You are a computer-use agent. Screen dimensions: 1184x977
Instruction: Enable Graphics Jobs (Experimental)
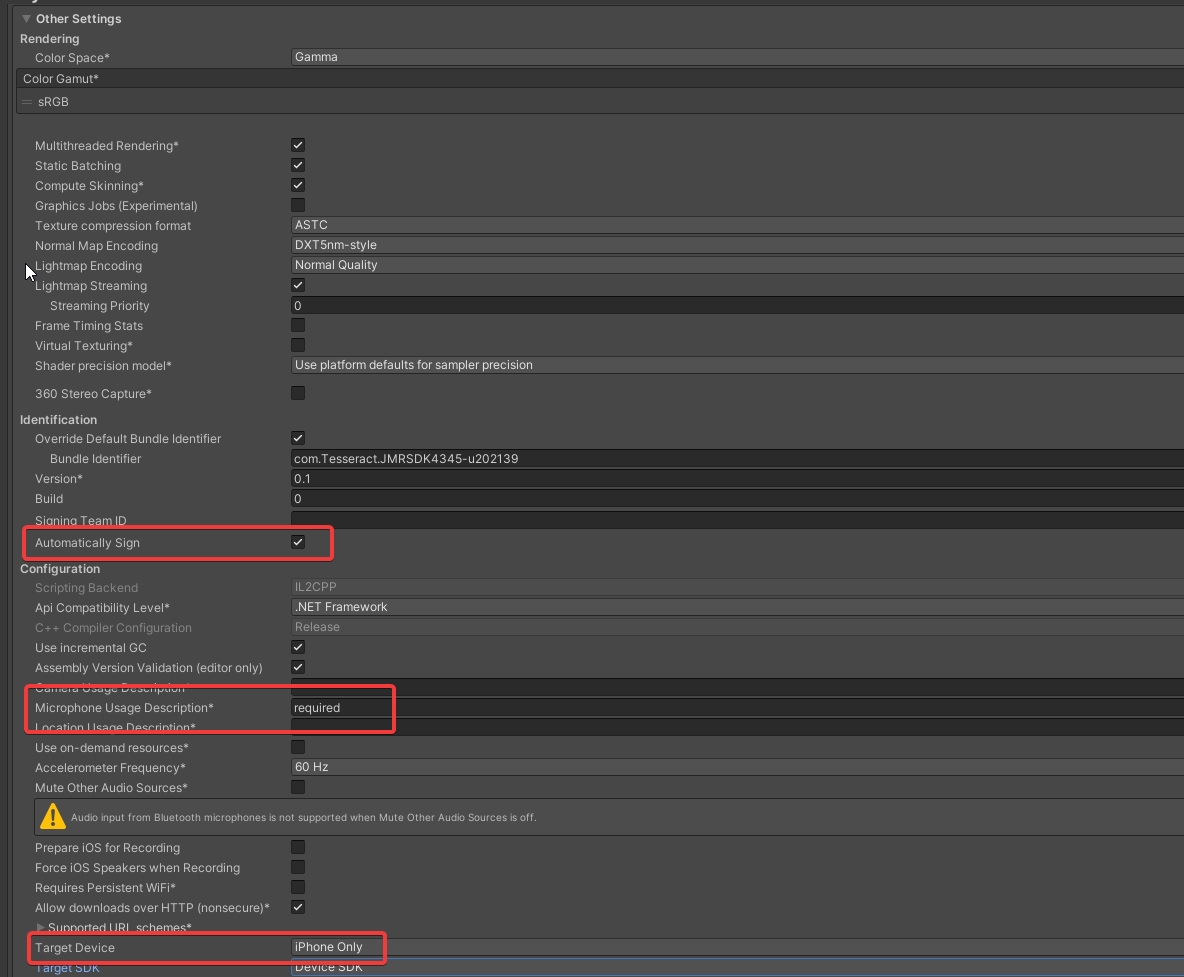tap(298, 206)
